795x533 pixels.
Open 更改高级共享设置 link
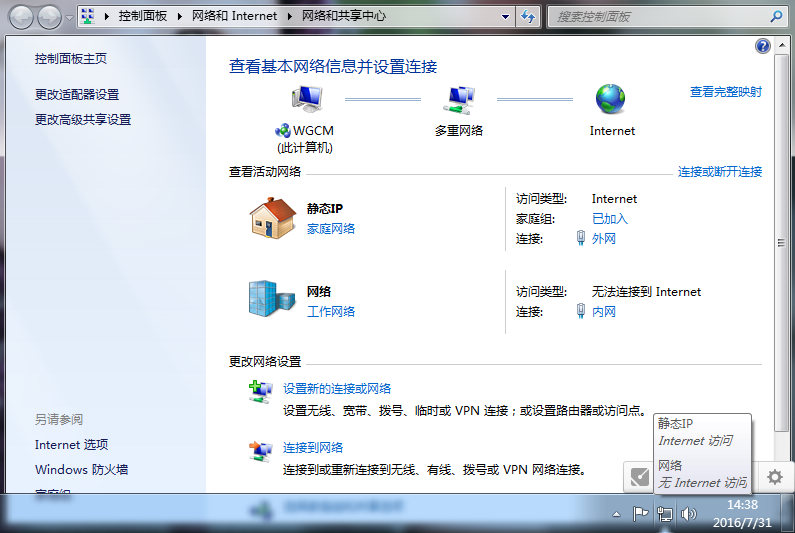click(x=83, y=120)
